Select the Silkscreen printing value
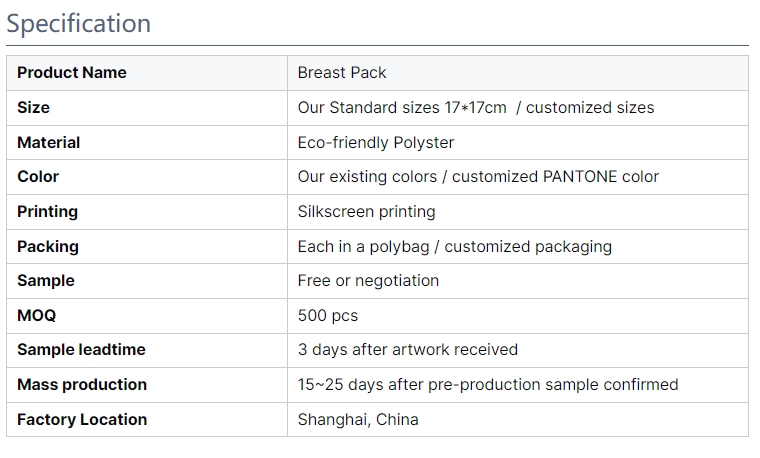 tap(366, 211)
